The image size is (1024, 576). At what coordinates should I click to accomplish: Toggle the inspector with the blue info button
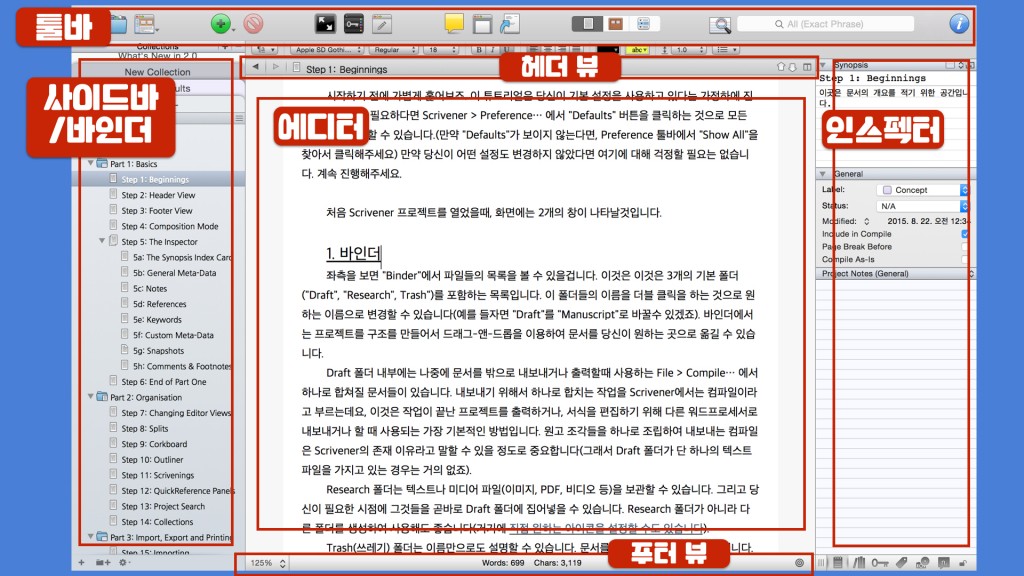(958, 24)
